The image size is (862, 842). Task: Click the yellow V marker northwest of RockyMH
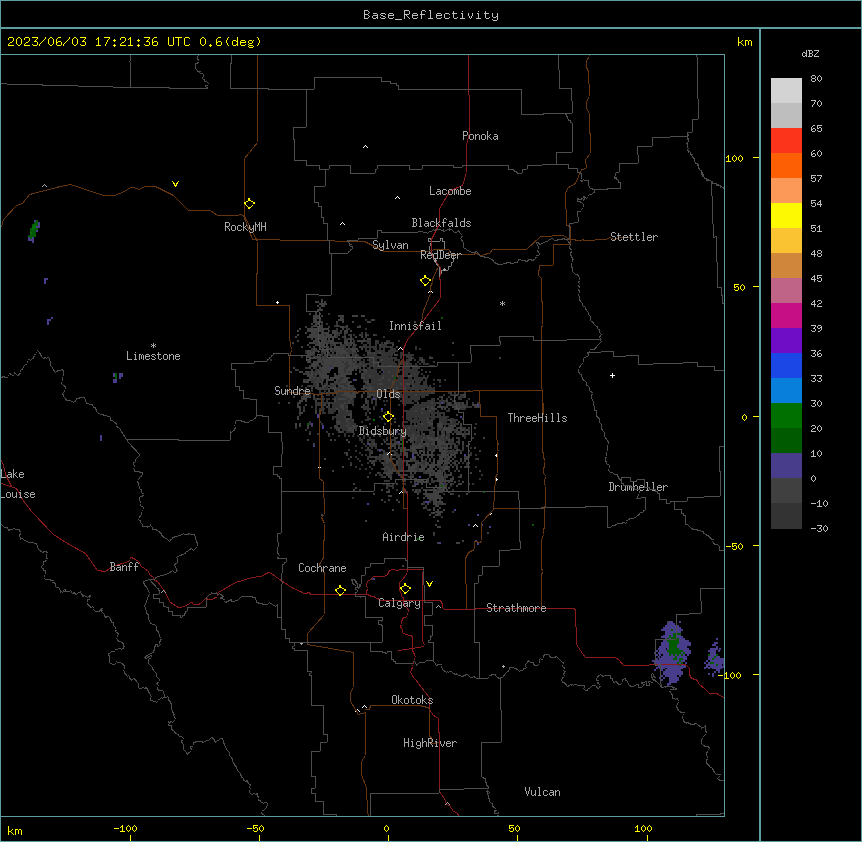(175, 184)
